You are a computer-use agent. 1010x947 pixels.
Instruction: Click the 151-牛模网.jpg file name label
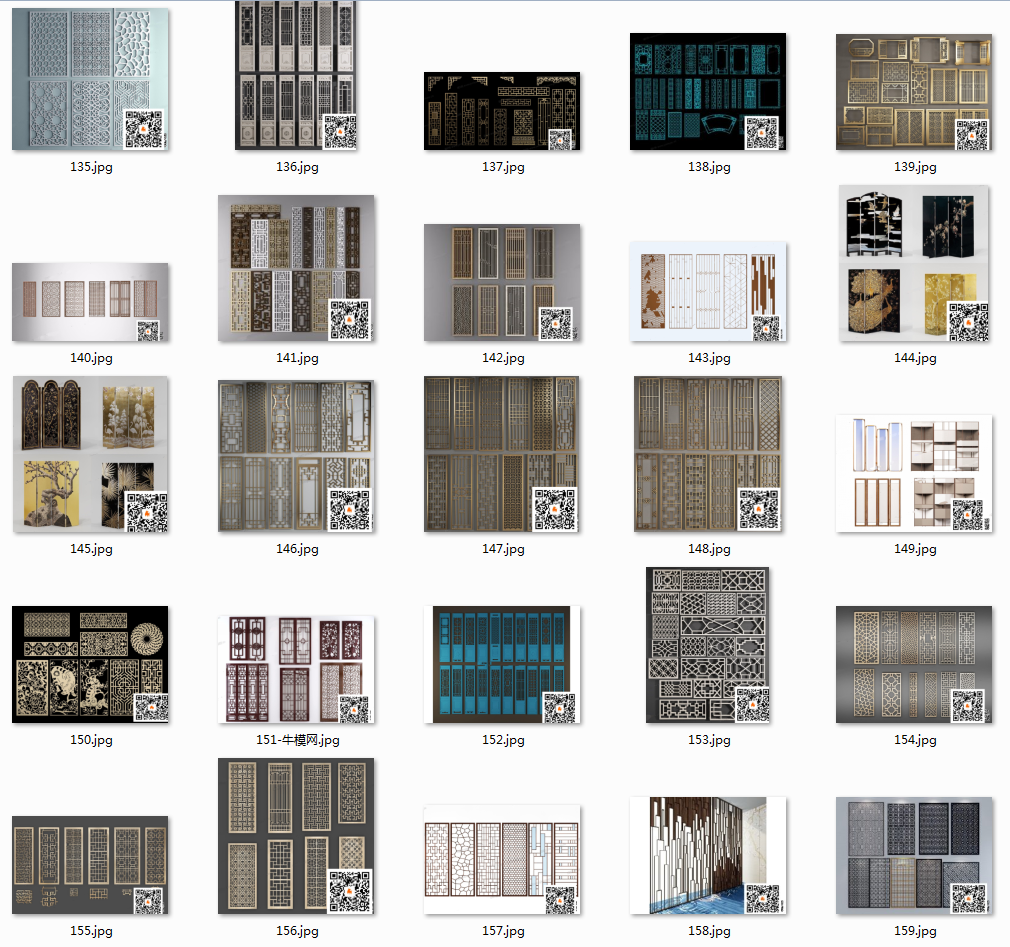point(297,740)
